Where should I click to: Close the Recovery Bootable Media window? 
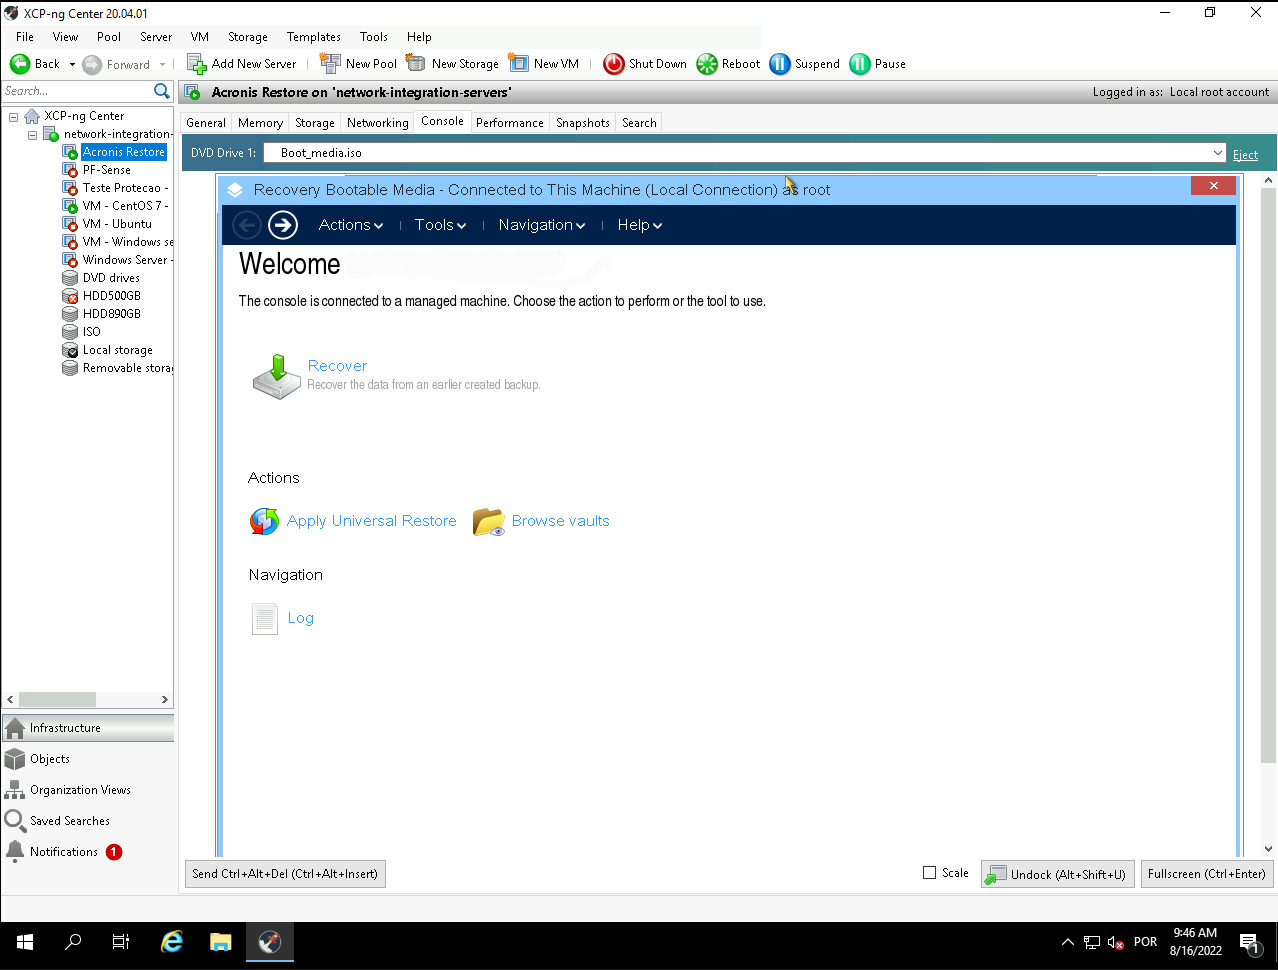[x=1214, y=186]
